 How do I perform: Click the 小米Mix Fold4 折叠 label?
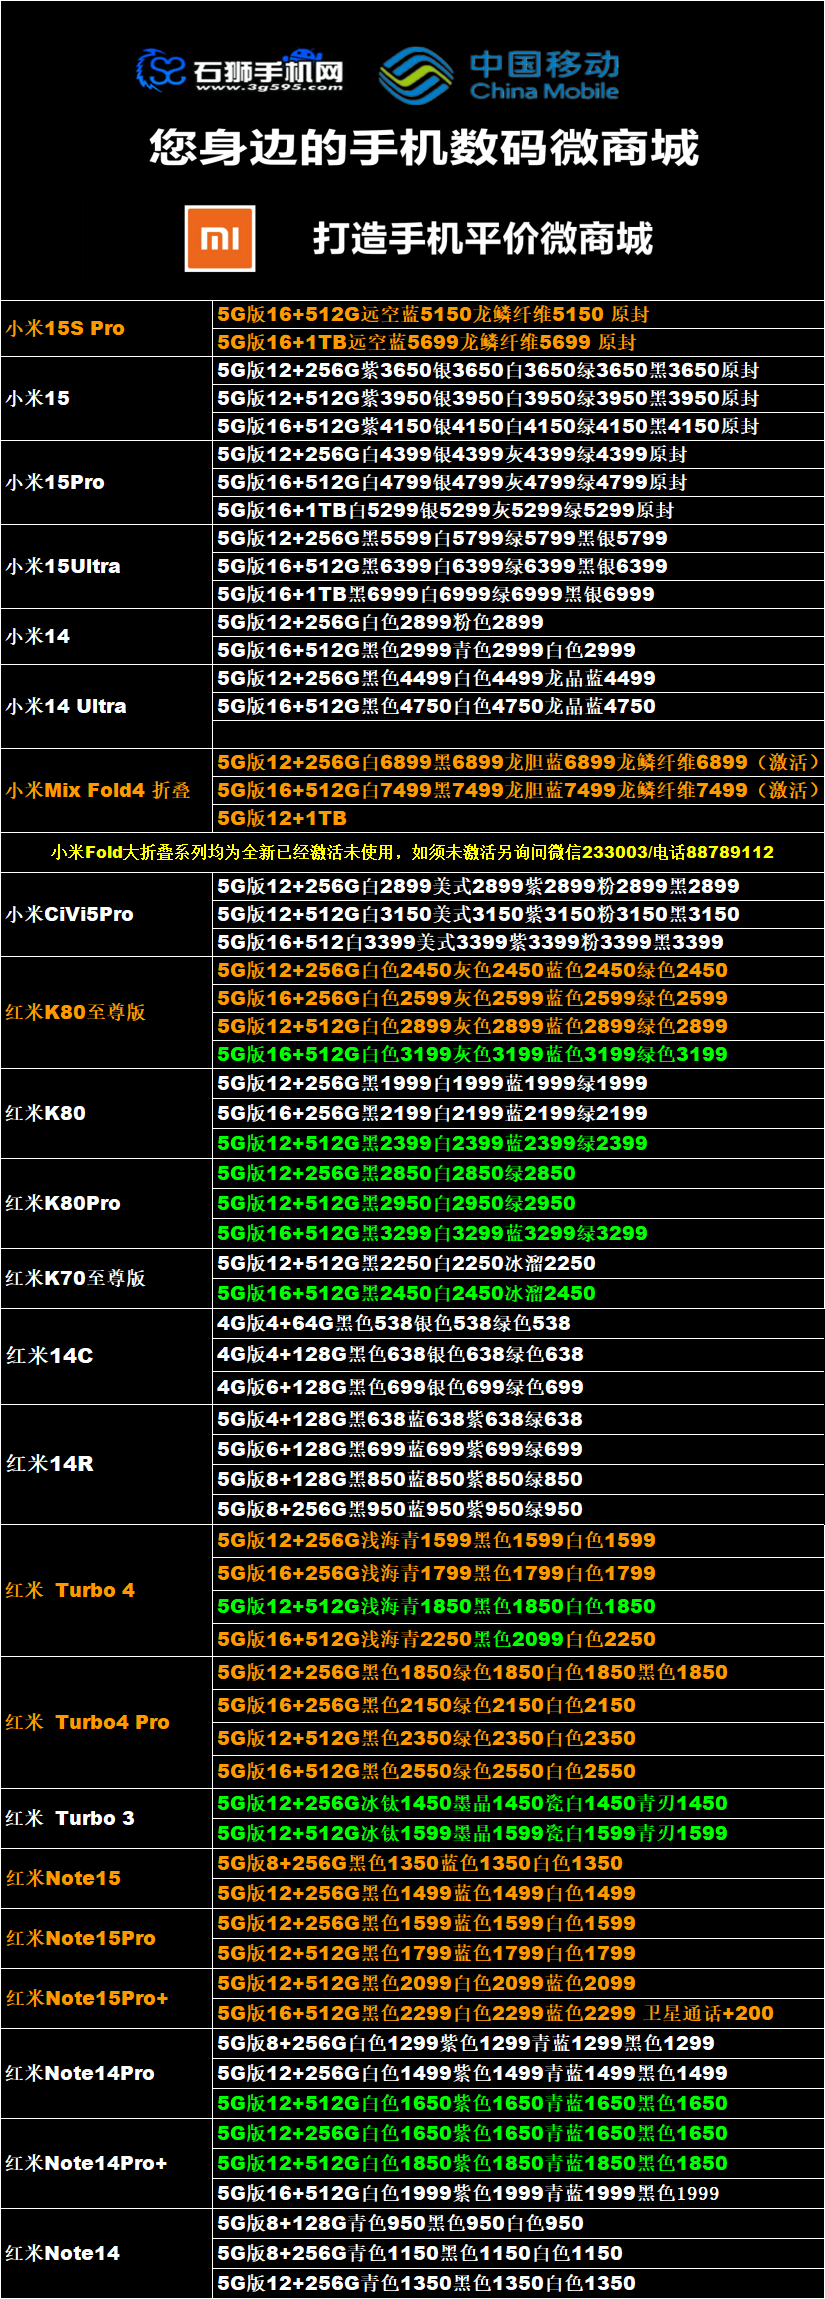tap(98, 790)
